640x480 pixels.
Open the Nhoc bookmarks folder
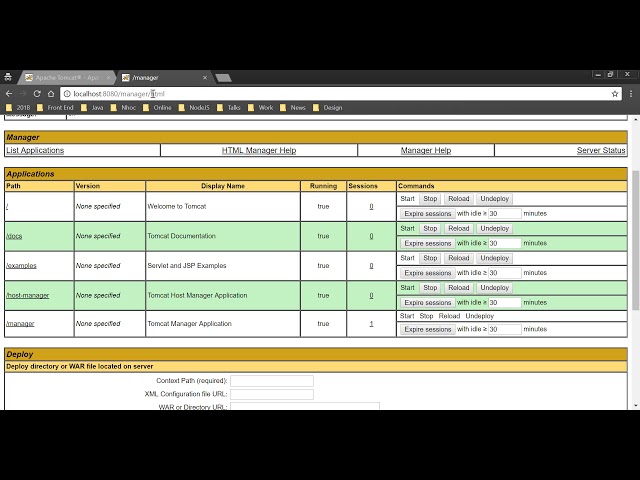pyautogui.click(x=124, y=108)
